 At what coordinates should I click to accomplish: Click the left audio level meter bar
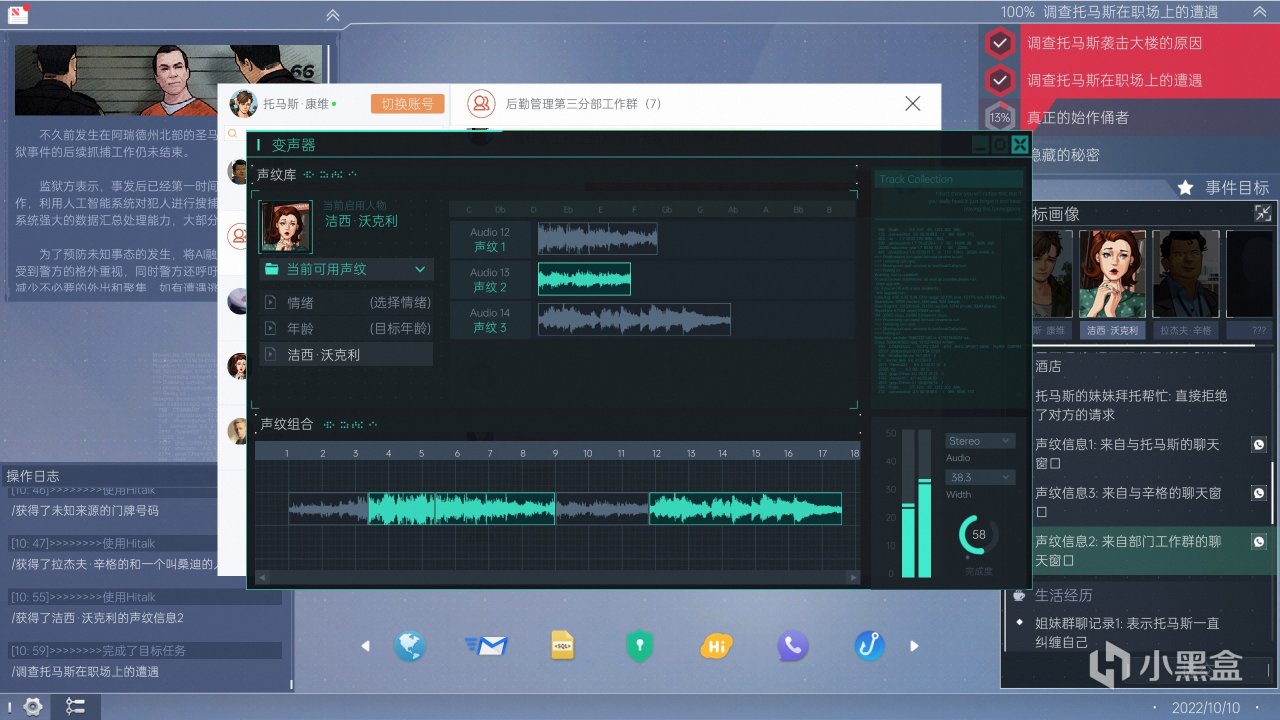[x=908, y=504]
